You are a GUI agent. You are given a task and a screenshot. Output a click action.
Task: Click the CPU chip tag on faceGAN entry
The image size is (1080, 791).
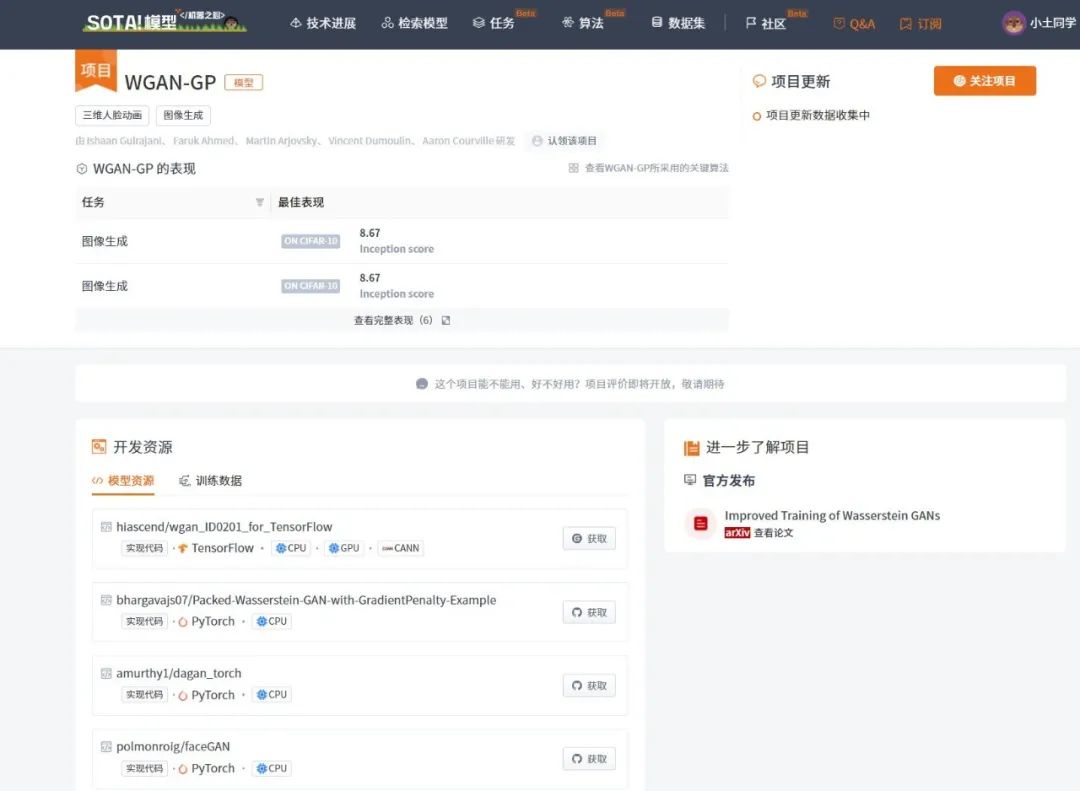point(271,768)
